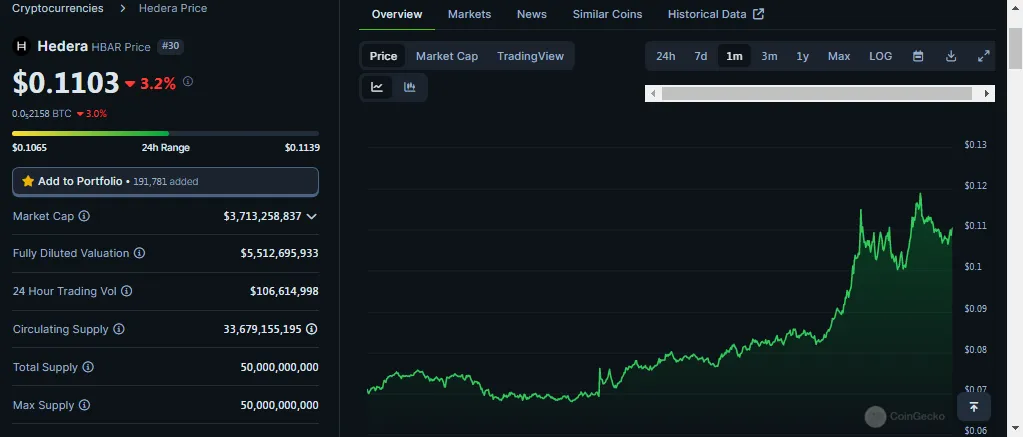
Task: Open the Markets tab
Action: point(470,14)
